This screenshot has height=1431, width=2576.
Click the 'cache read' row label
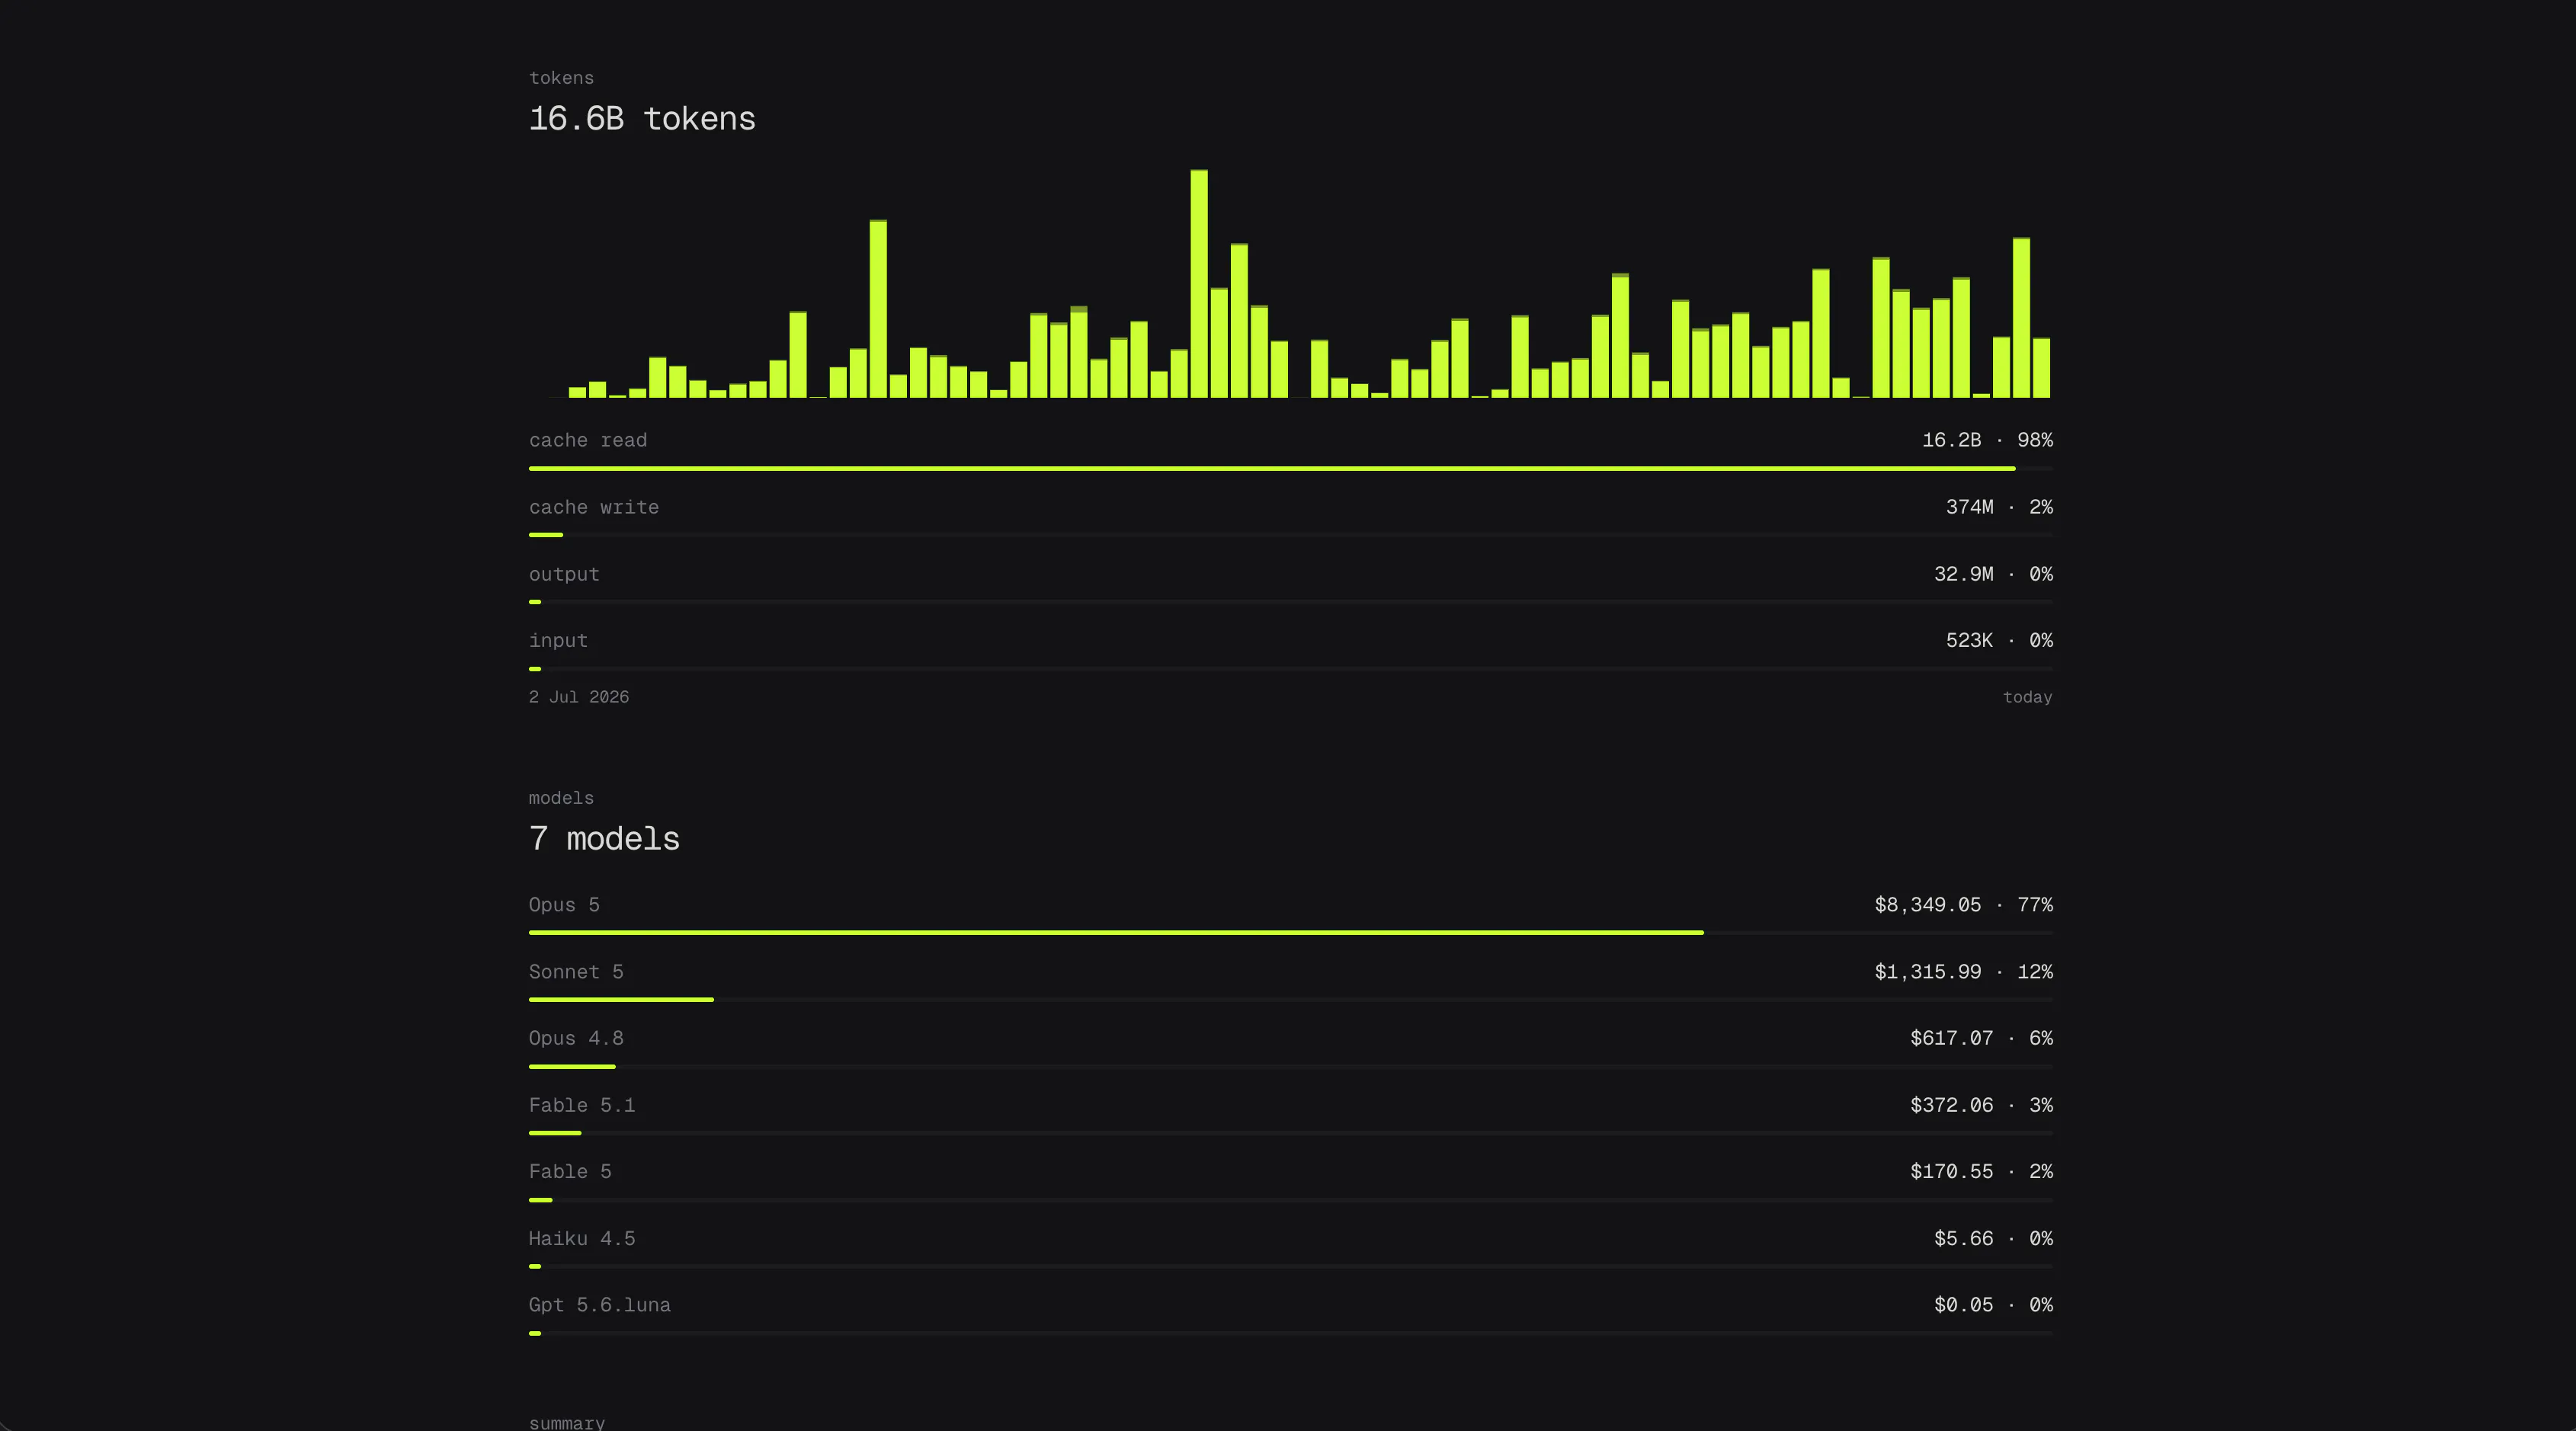[588, 440]
